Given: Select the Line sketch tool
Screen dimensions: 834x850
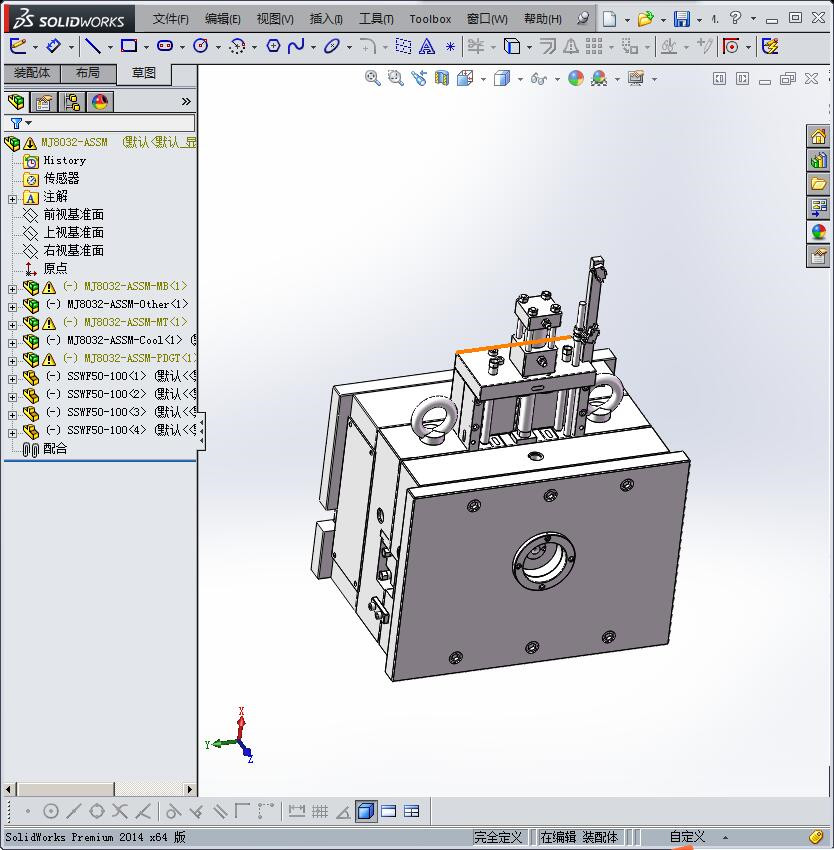Looking at the screenshot, I should [93, 46].
